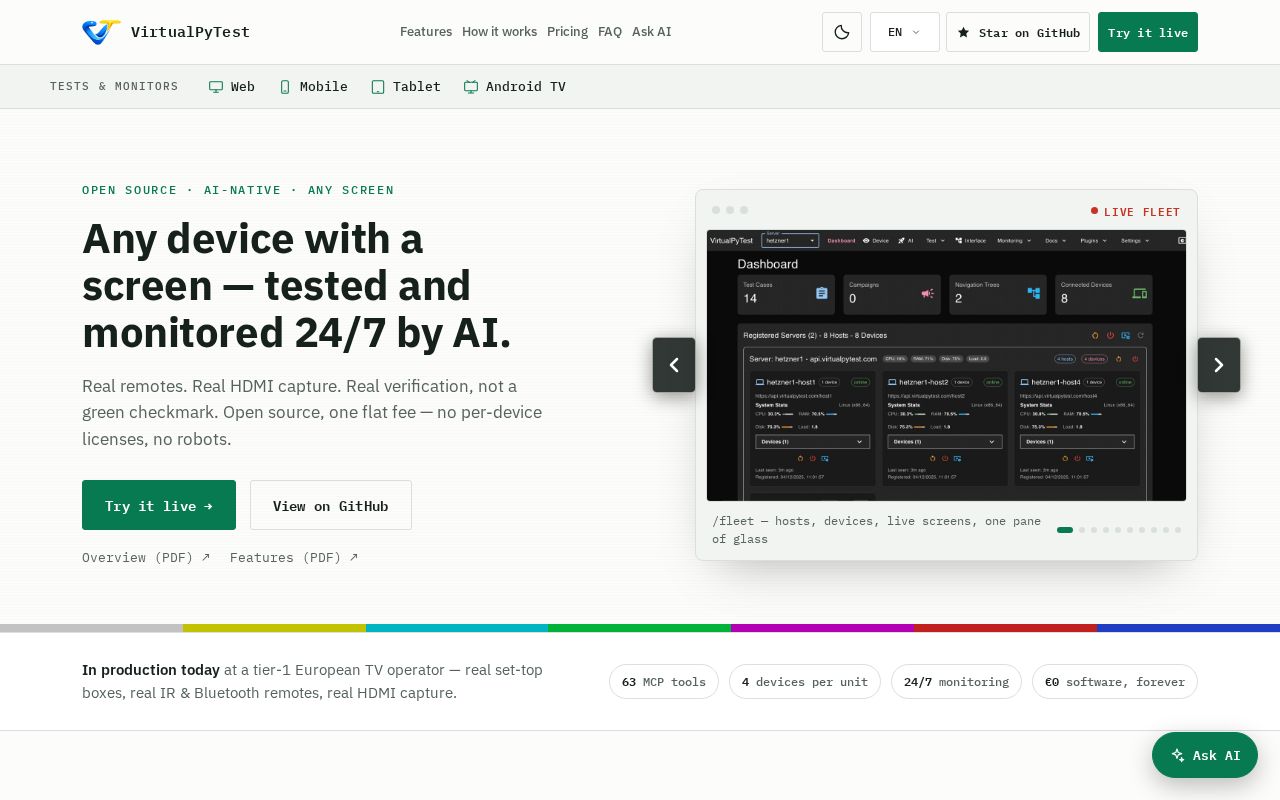Open the View on GitHub button
Screen dimensions: 1280x800
[331, 505]
